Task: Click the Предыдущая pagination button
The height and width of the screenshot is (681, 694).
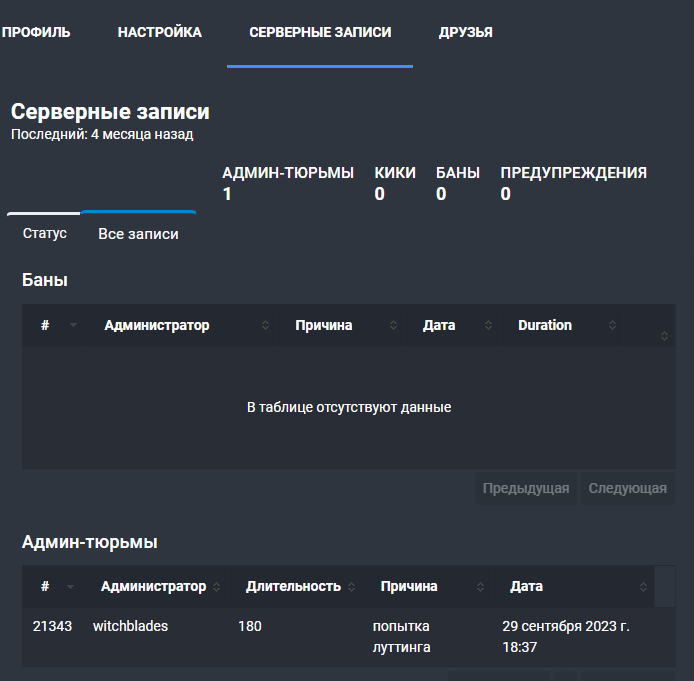Action: coord(526,488)
